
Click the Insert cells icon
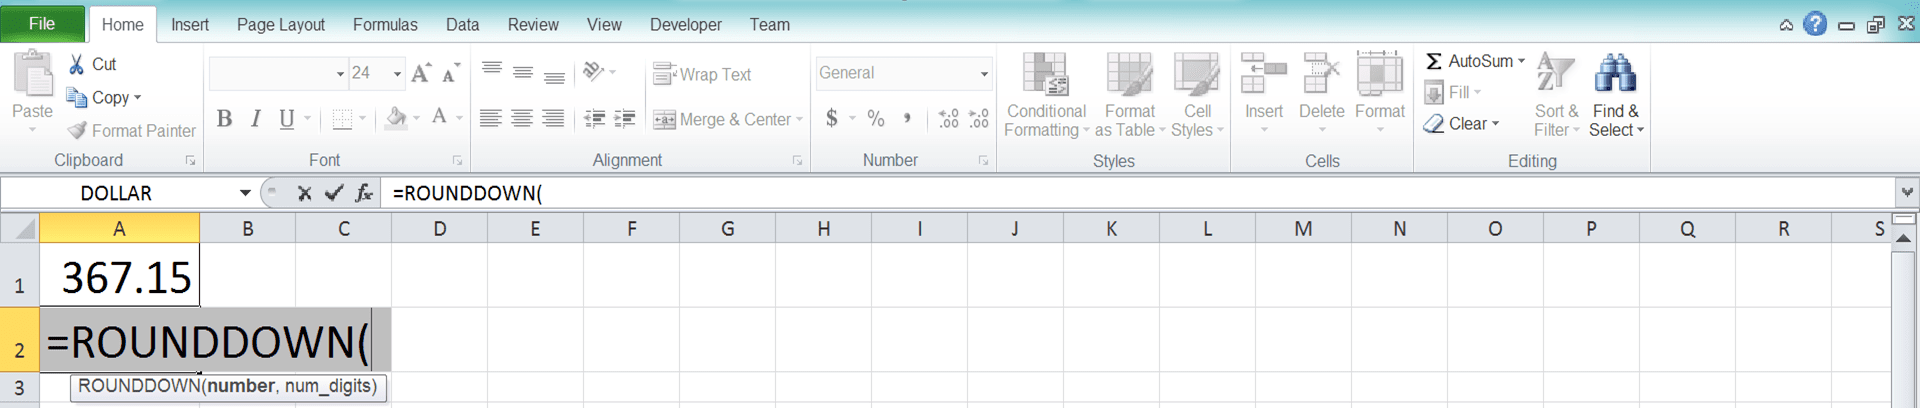pos(1264,75)
